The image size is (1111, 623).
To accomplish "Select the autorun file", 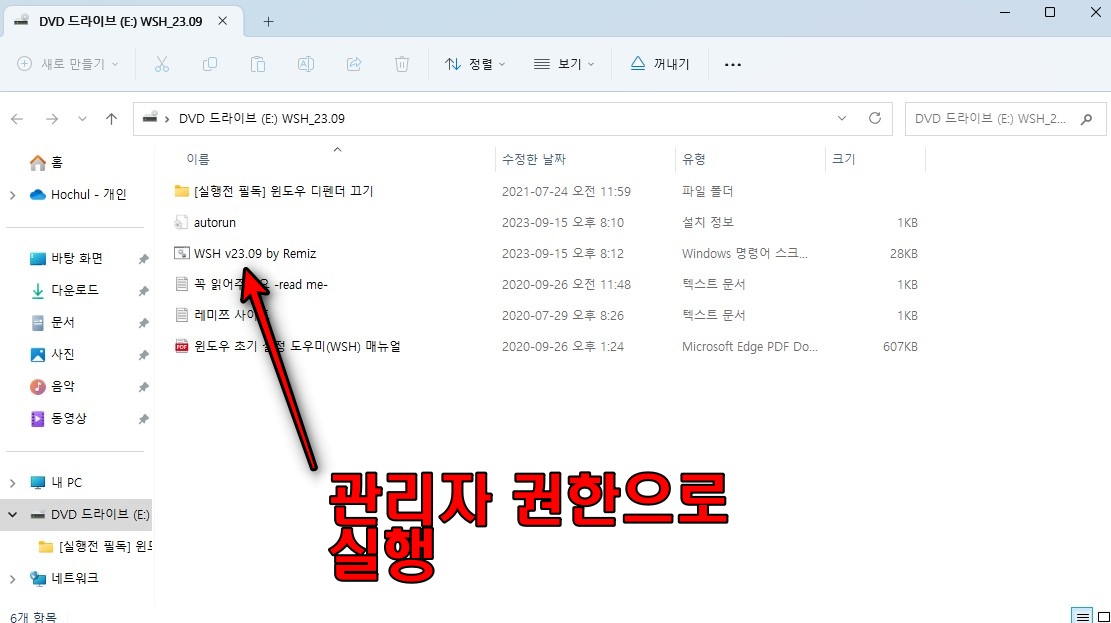I will click(205, 223).
